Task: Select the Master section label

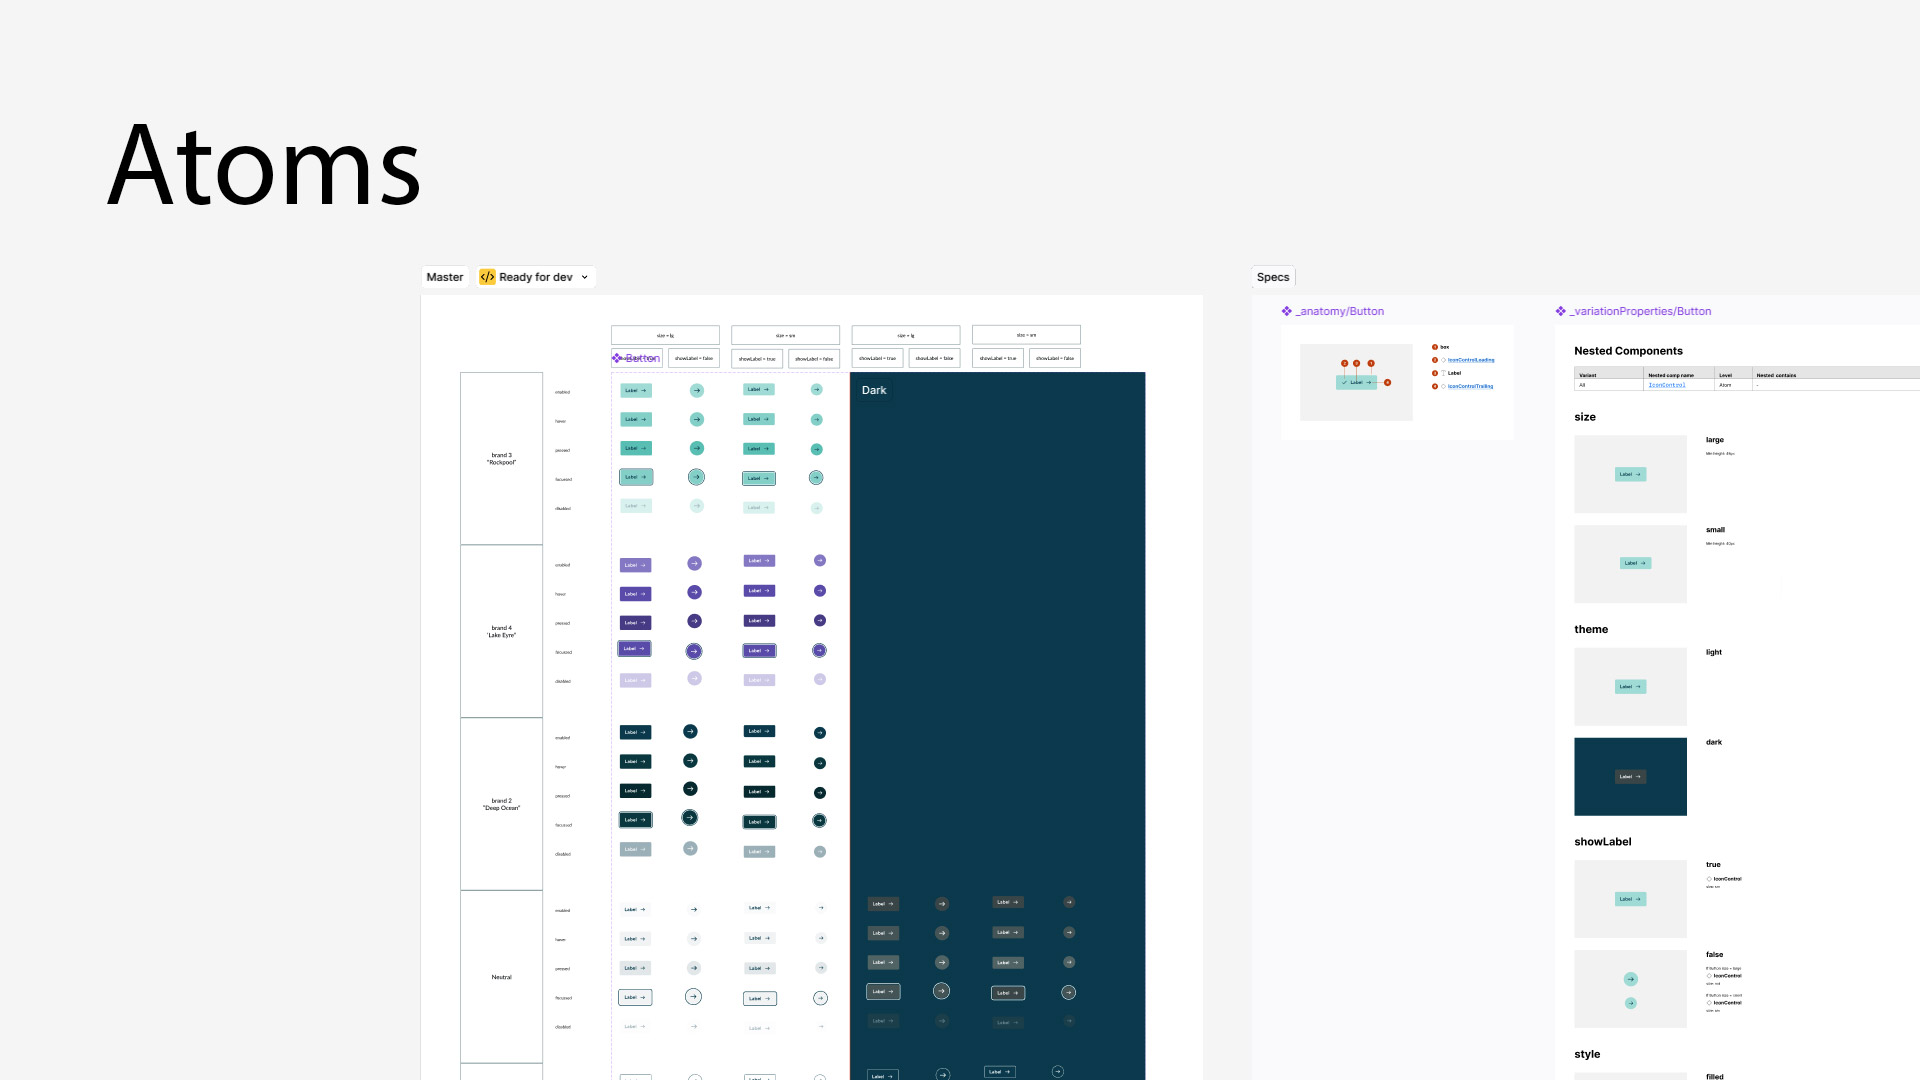Action: pyautogui.click(x=444, y=277)
